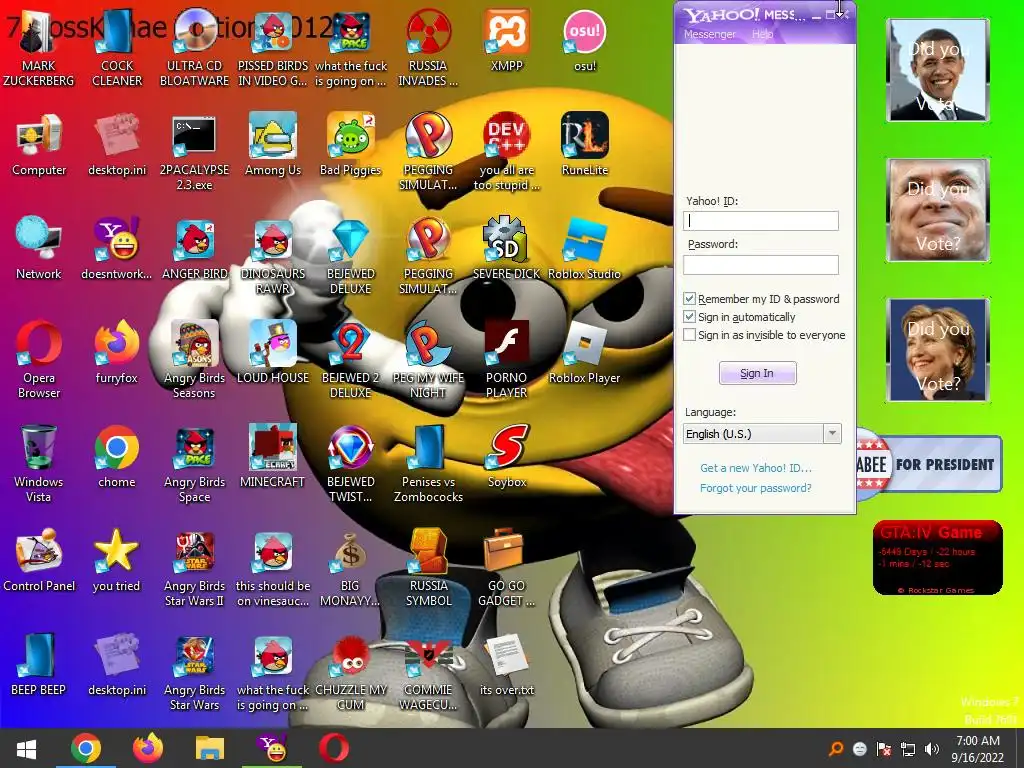Open the Help menu in Yahoo Messenger
Image resolution: width=1024 pixels, height=768 pixels.
point(762,34)
